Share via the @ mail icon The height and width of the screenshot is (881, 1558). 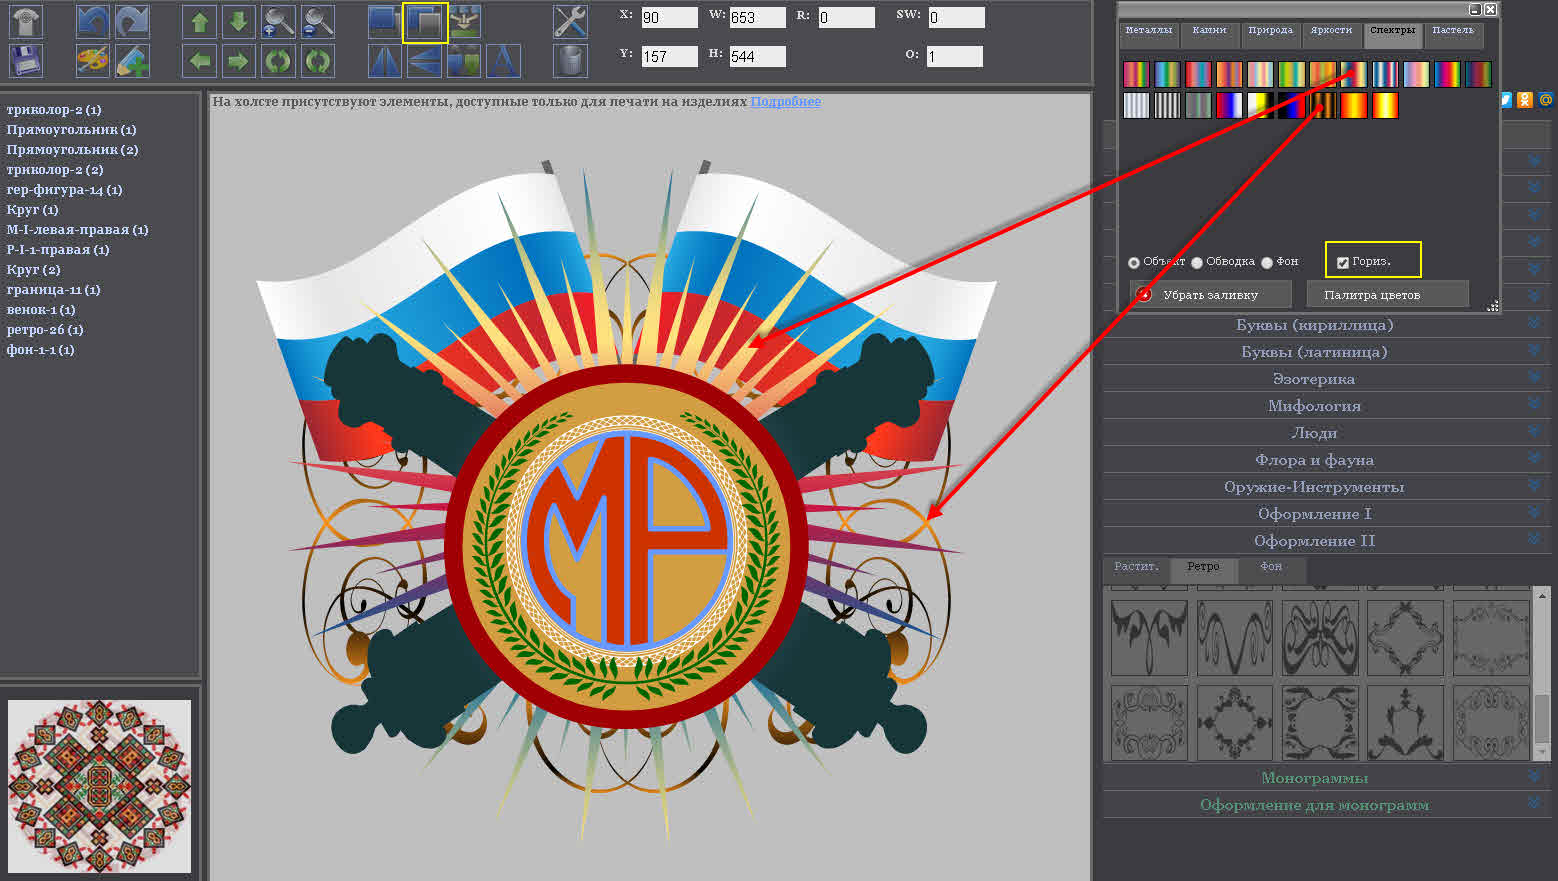(1545, 99)
